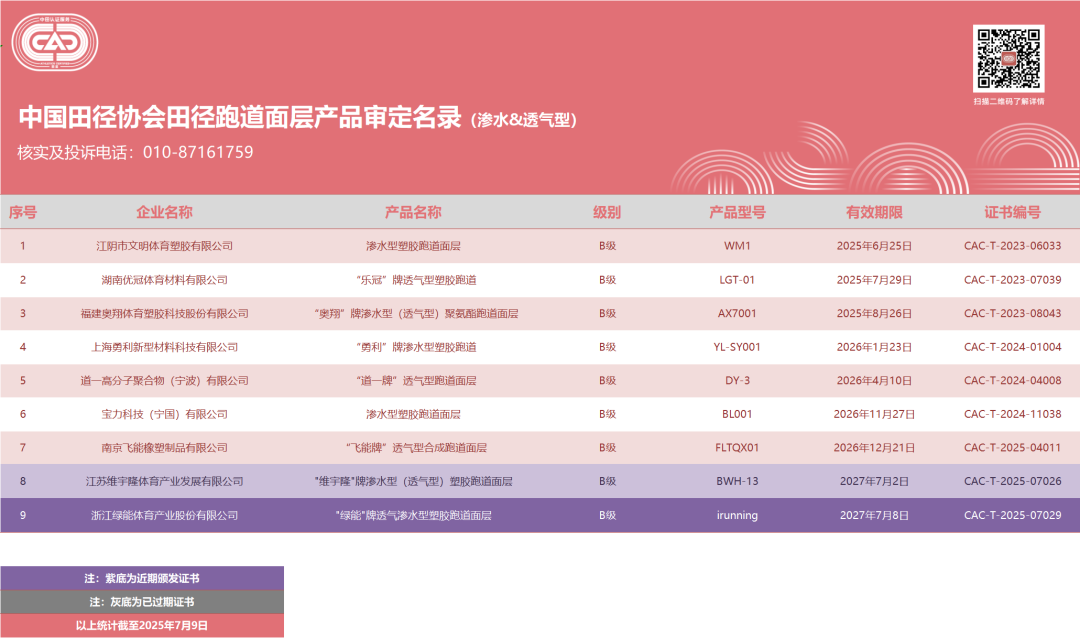Click the '证书编号' column header
The height and width of the screenshot is (638, 1080).
click(x=1012, y=212)
